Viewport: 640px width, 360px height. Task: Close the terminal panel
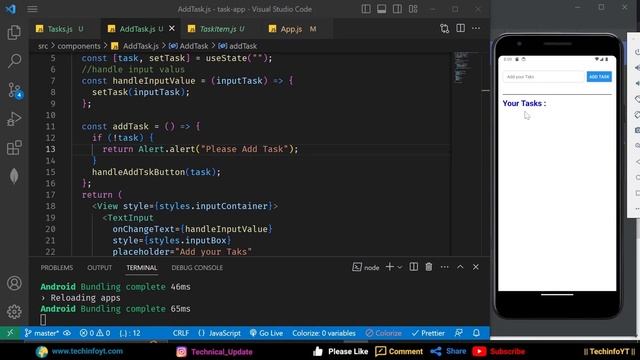pos(476,267)
